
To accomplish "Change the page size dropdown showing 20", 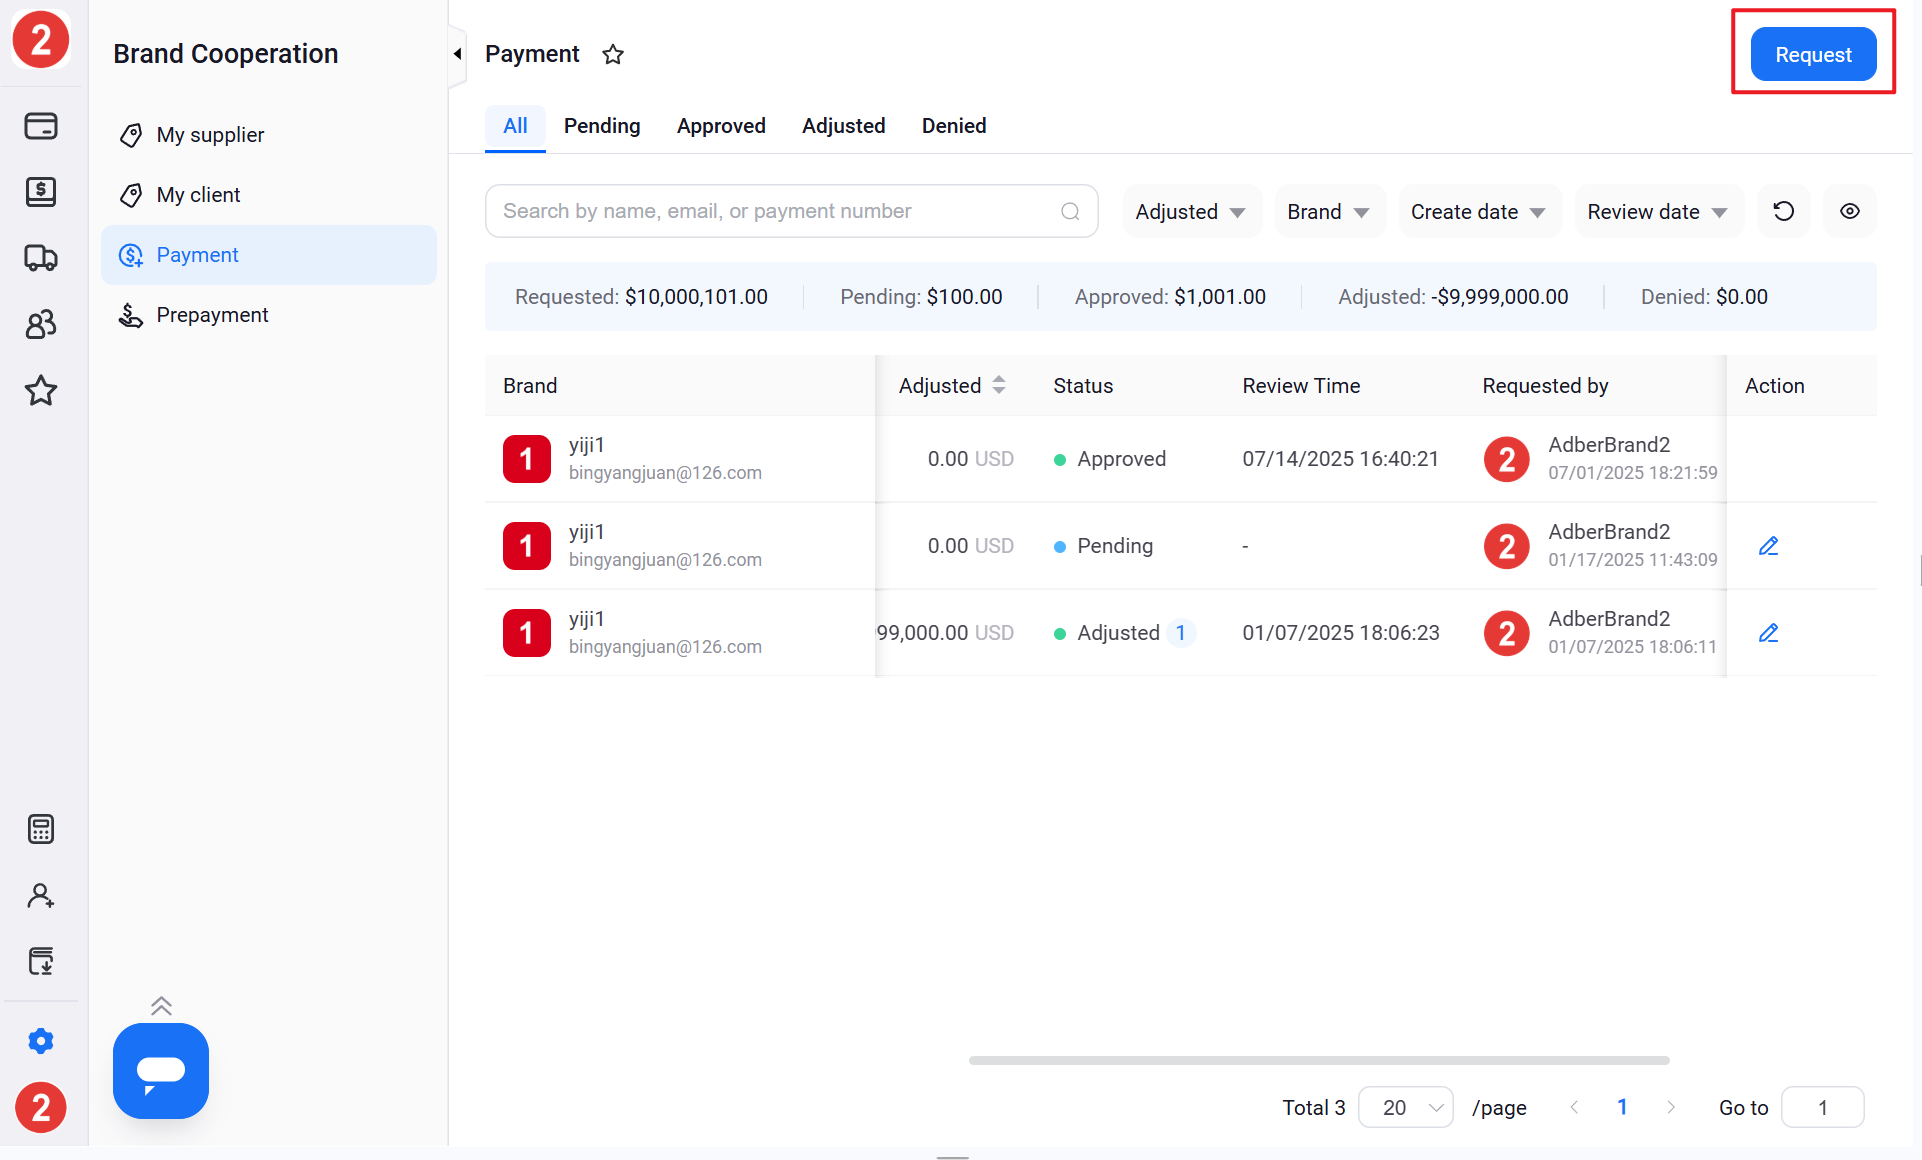I will pos(1405,1107).
